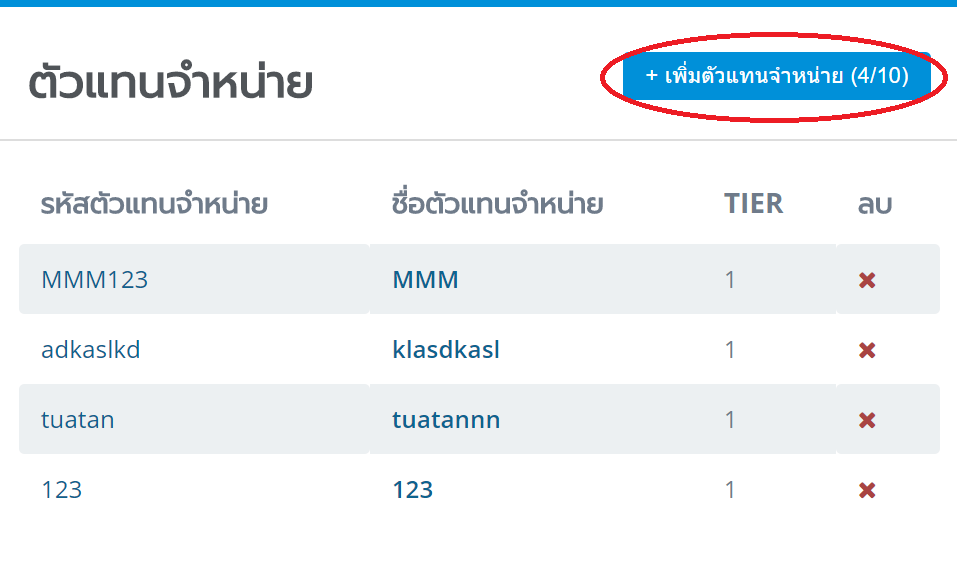Click the ตัวแทนจำหน่าย page heading

click(171, 82)
